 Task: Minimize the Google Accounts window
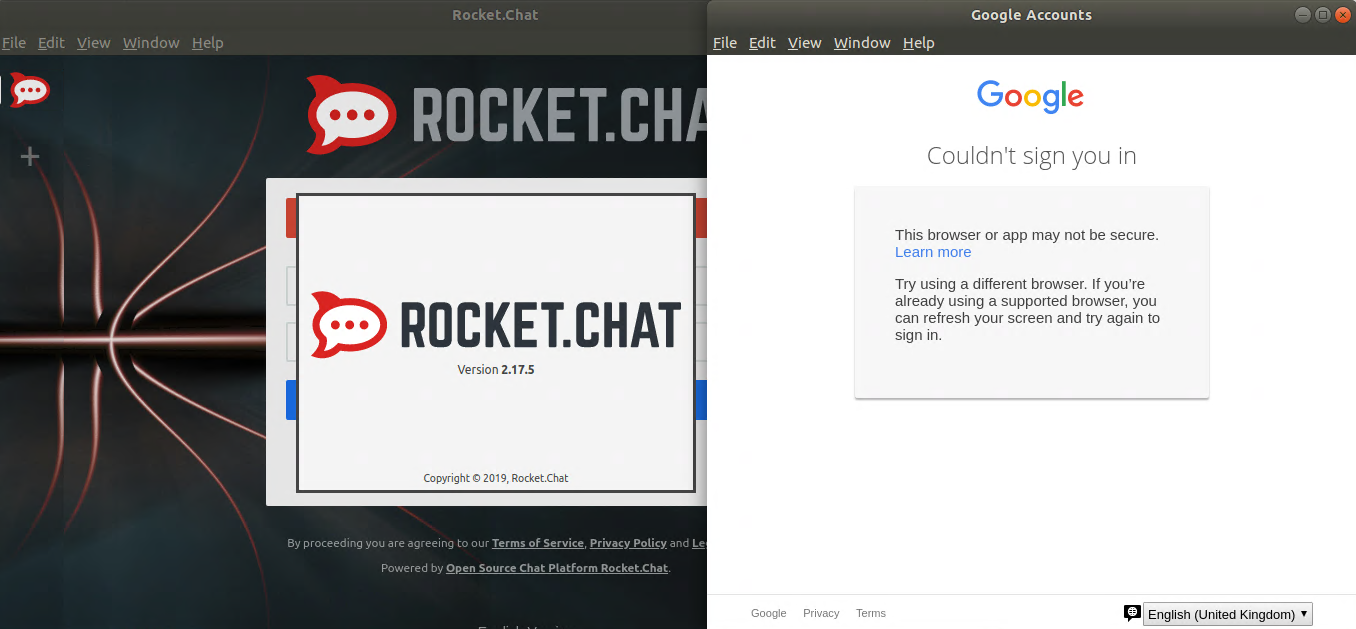click(x=1302, y=15)
